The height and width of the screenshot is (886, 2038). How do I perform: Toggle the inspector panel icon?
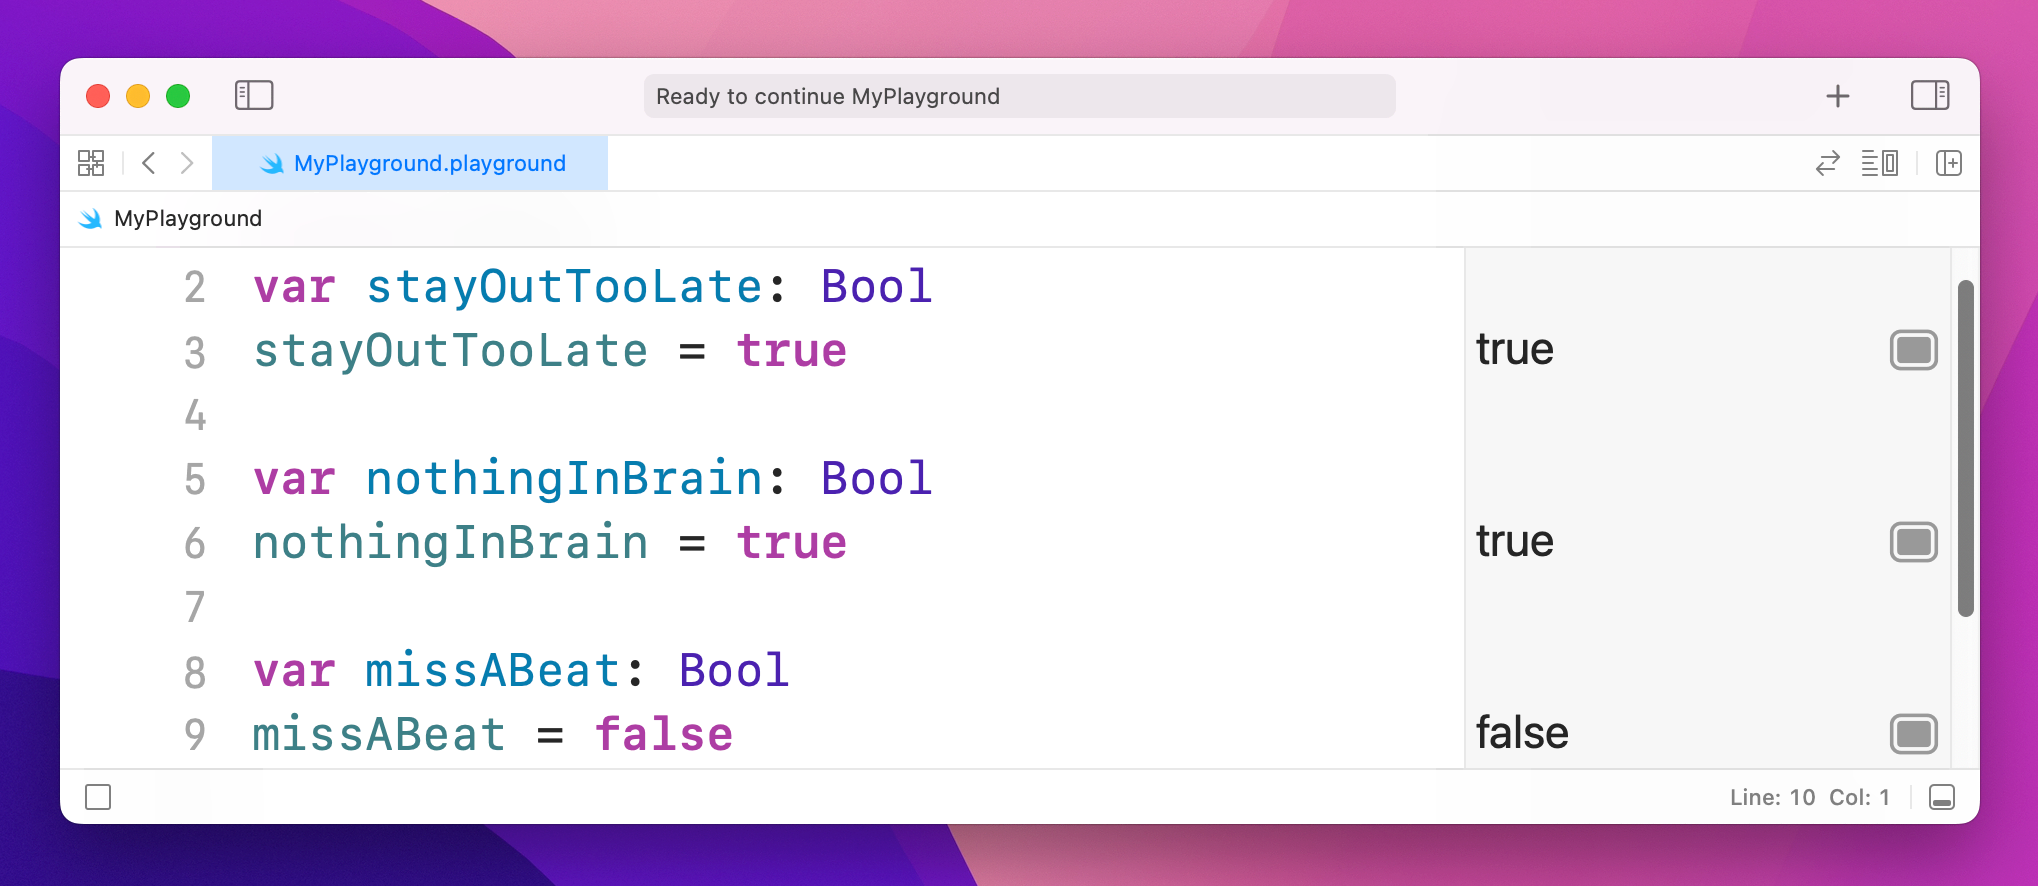pyautogui.click(x=1929, y=96)
